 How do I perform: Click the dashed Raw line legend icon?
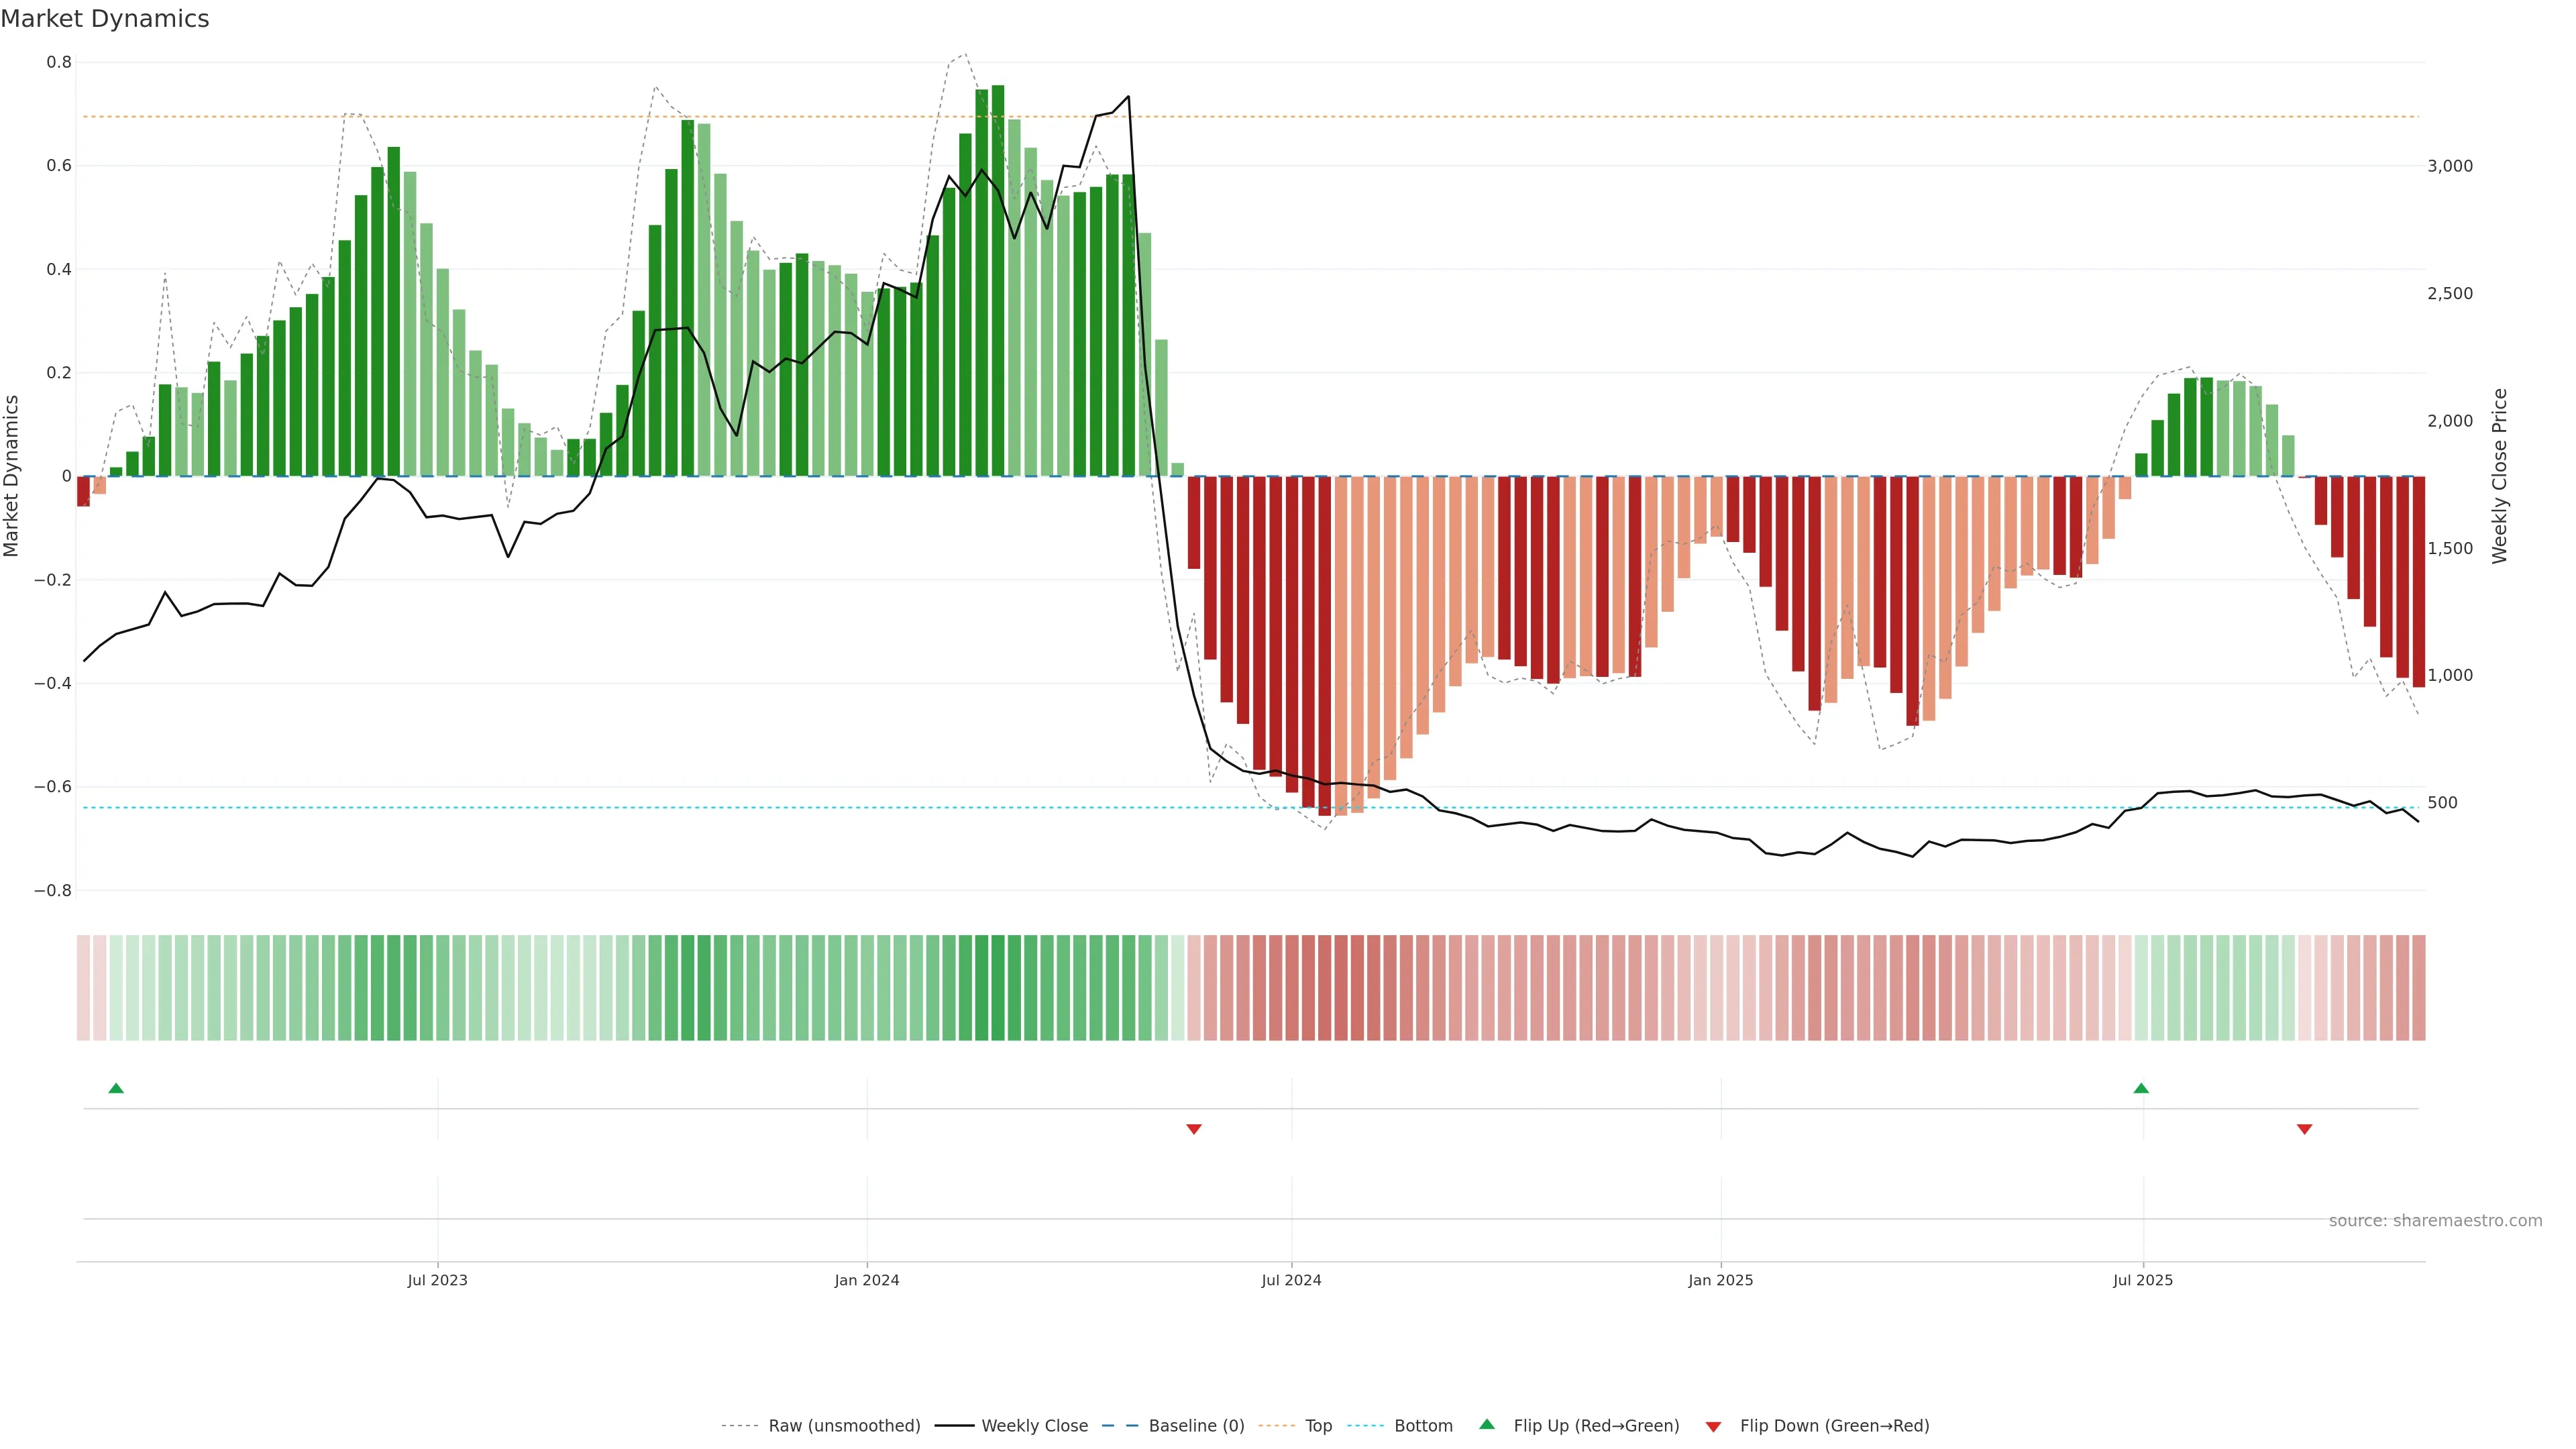pyautogui.click(x=739, y=1426)
